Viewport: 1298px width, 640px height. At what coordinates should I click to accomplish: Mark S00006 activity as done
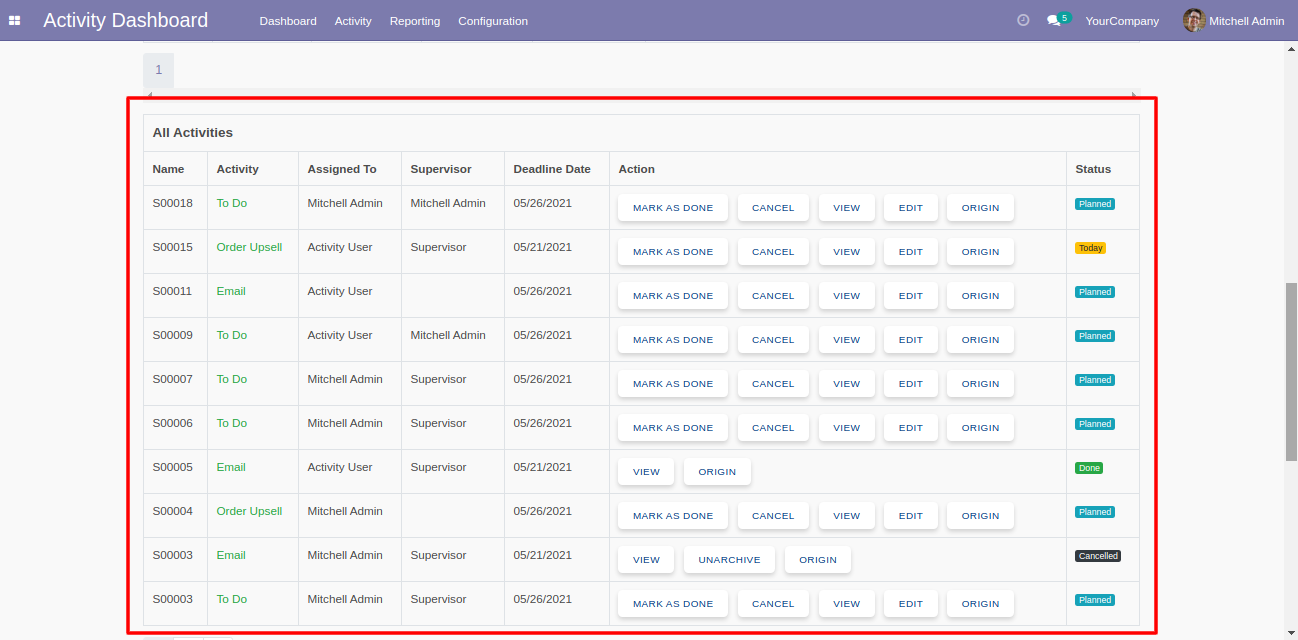[x=673, y=428]
